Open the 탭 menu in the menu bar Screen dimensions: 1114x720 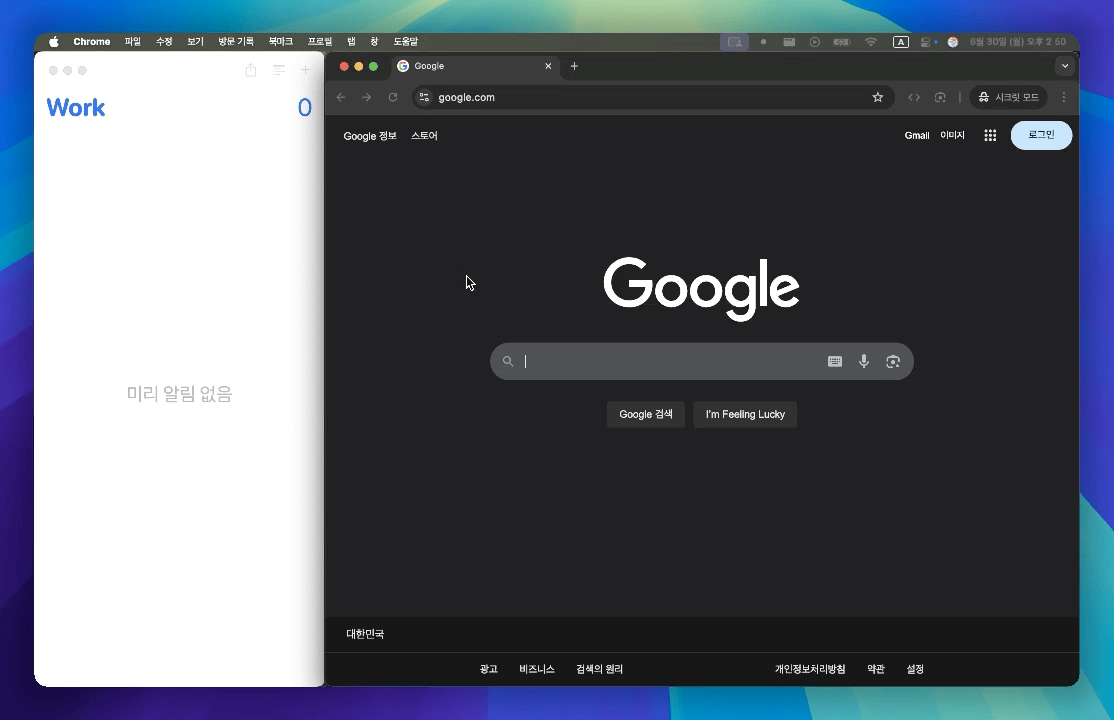click(351, 42)
